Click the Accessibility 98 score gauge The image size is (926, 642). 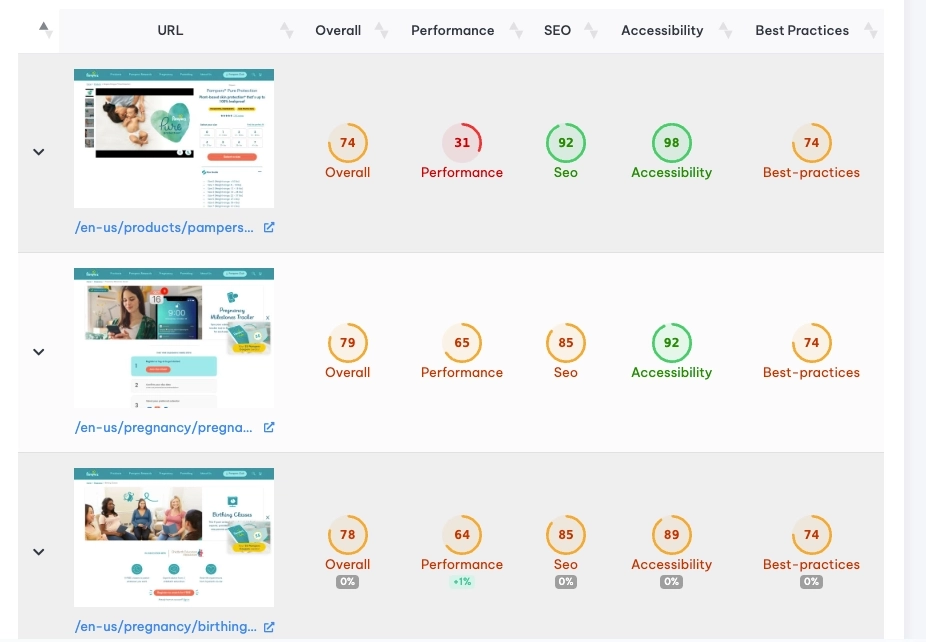coord(671,143)
